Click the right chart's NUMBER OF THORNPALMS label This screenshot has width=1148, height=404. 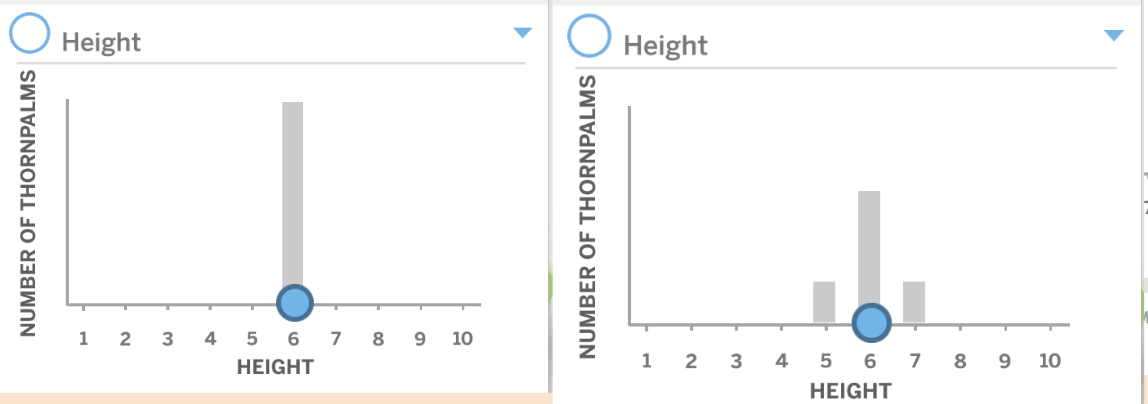coord(590,215)
